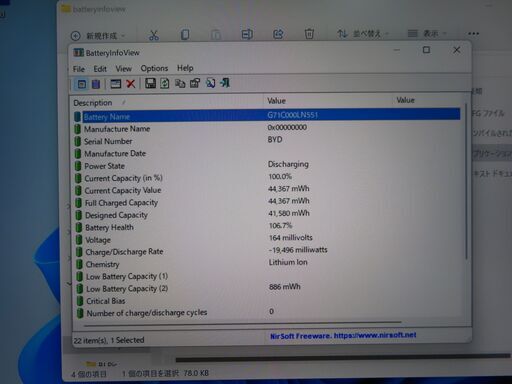Click the Save Selected Items floppy icon

click(x=150, y=83)
